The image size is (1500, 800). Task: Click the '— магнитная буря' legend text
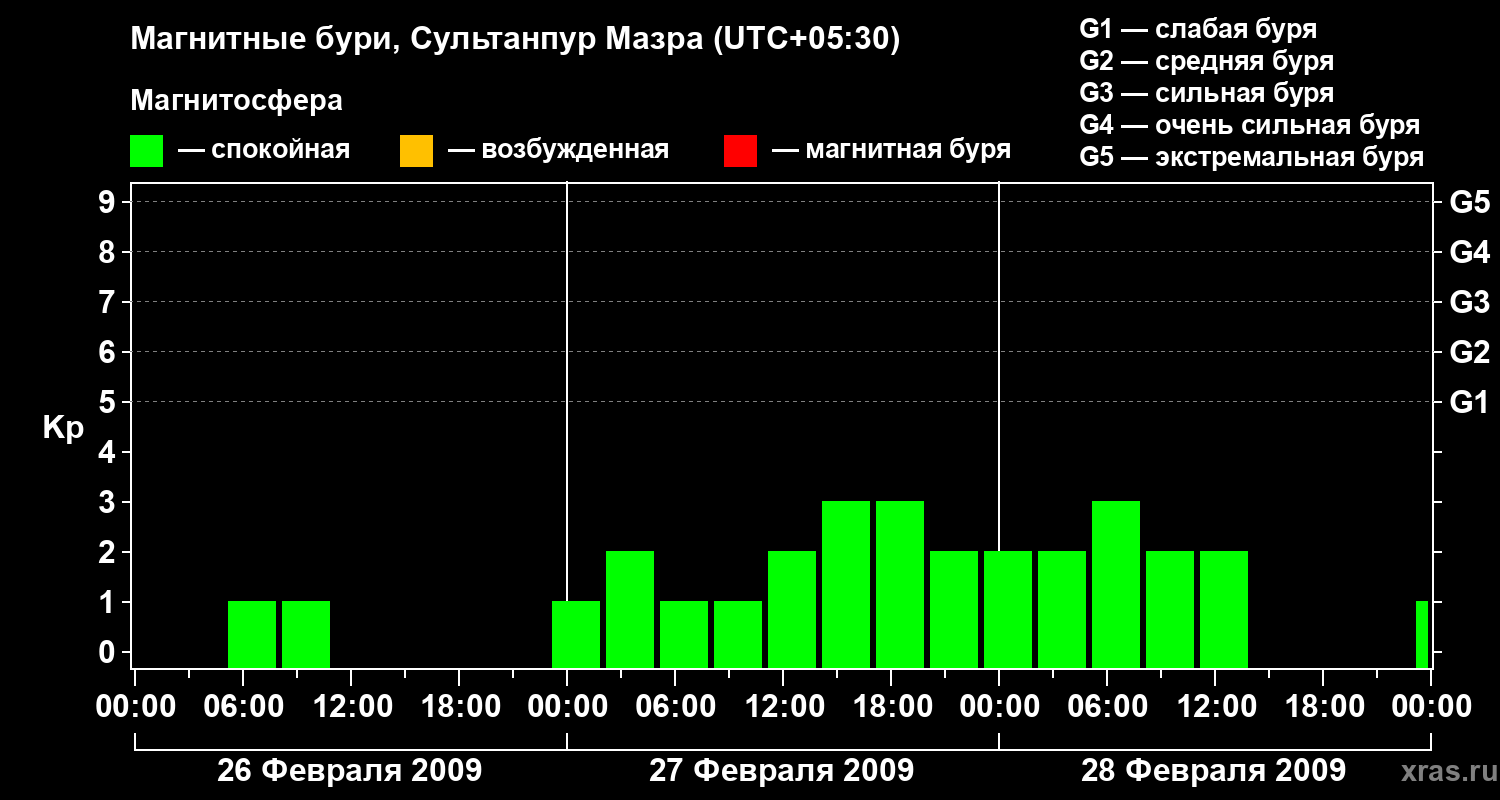[x=891, y=151]
